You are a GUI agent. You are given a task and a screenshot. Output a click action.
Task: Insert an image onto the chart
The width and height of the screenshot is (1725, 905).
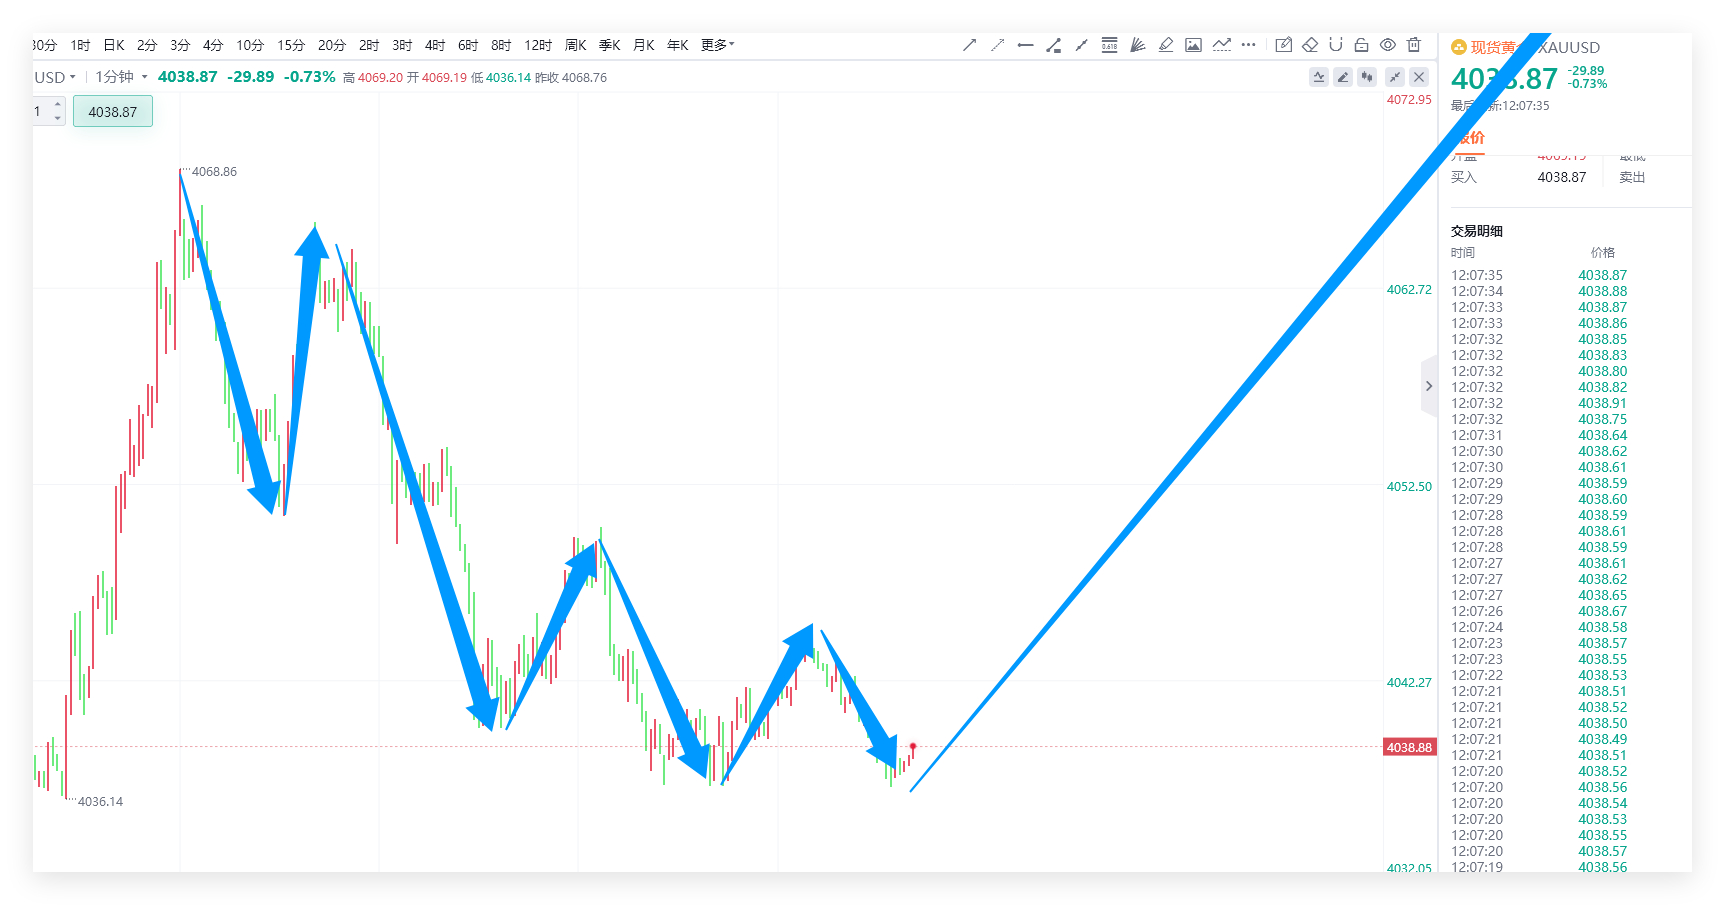[1193, 45]
